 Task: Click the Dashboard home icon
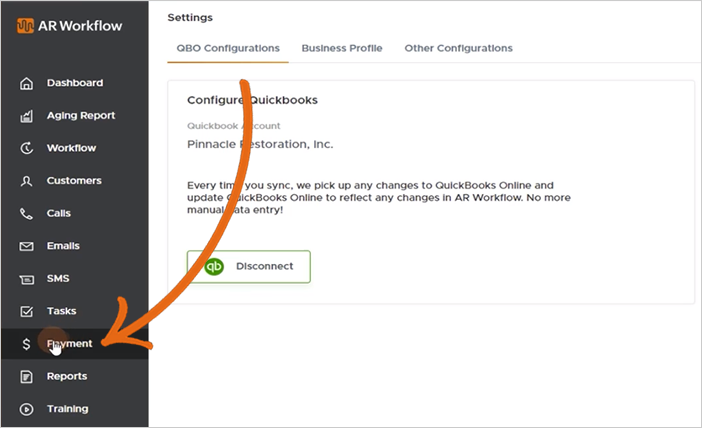(x=27, y=83)
